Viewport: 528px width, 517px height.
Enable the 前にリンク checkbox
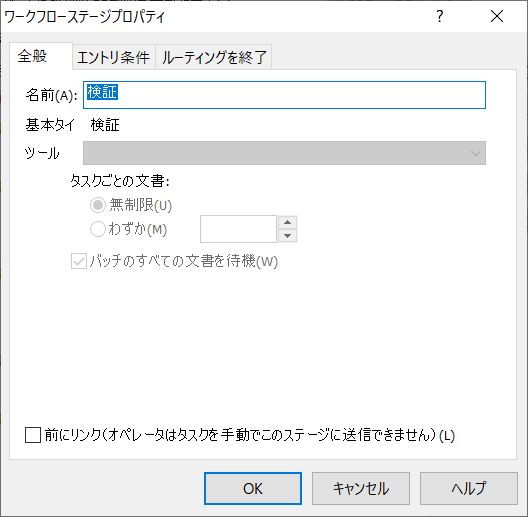click(x=33, y=435)
